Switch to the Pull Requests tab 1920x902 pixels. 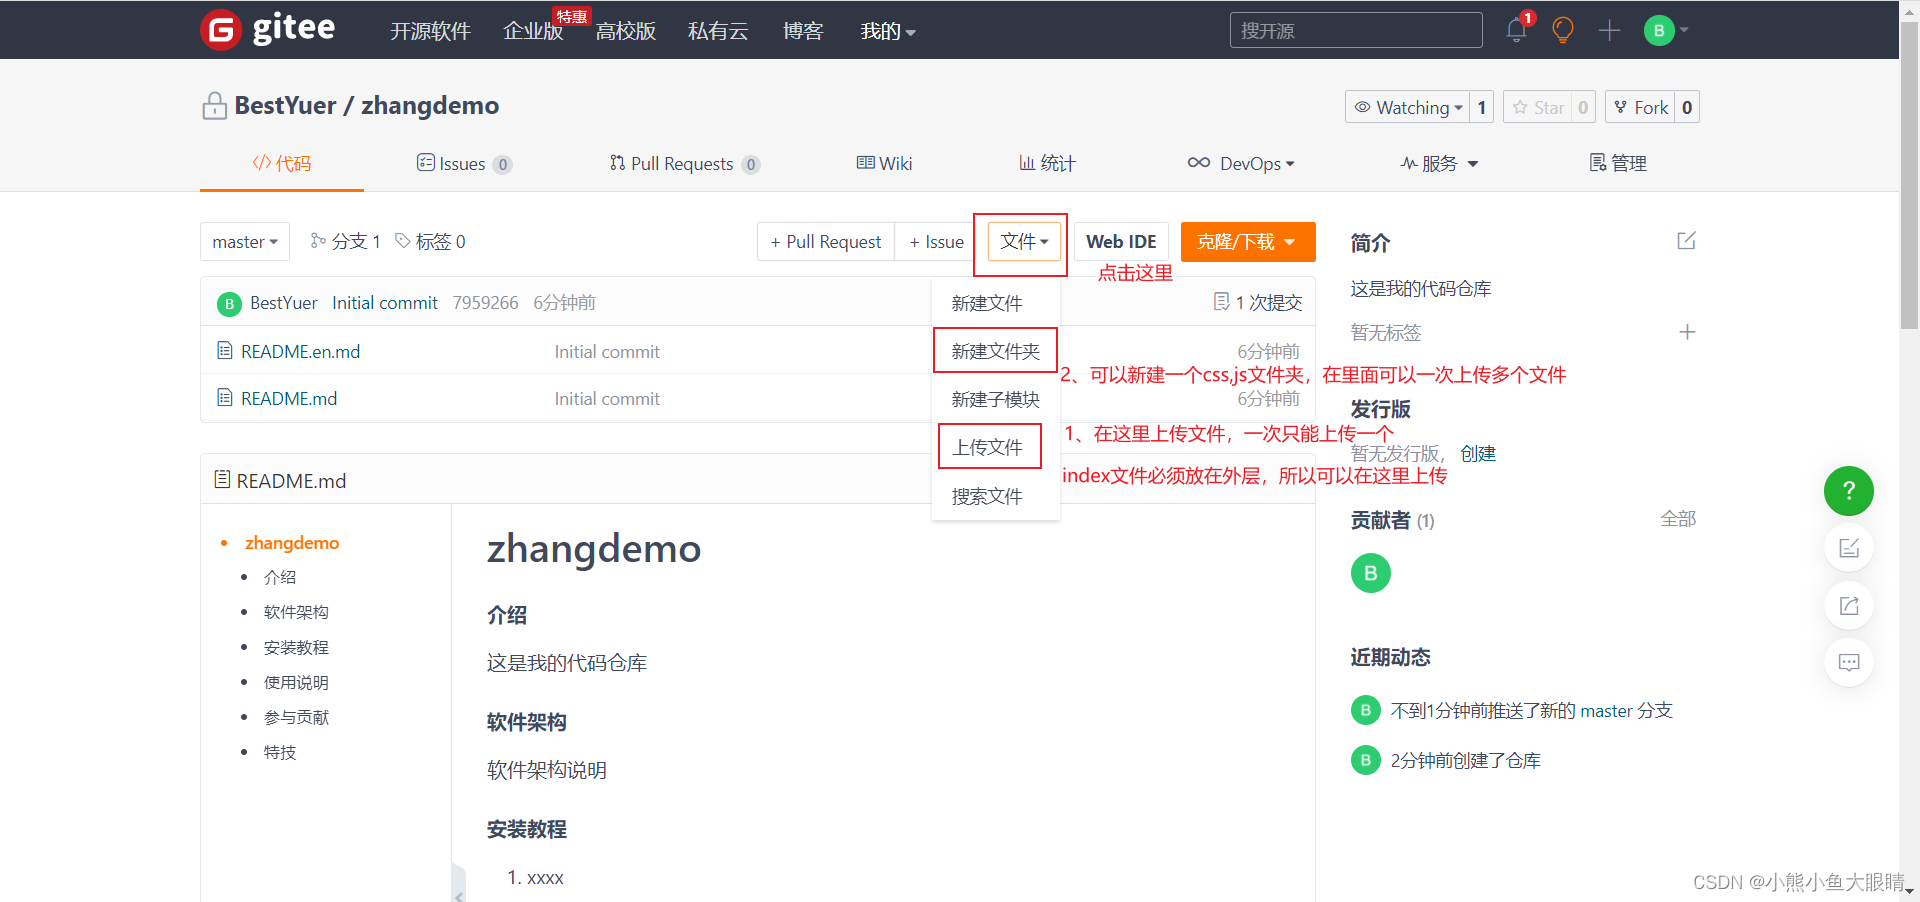pyautogui.click(x=685, y=163)
